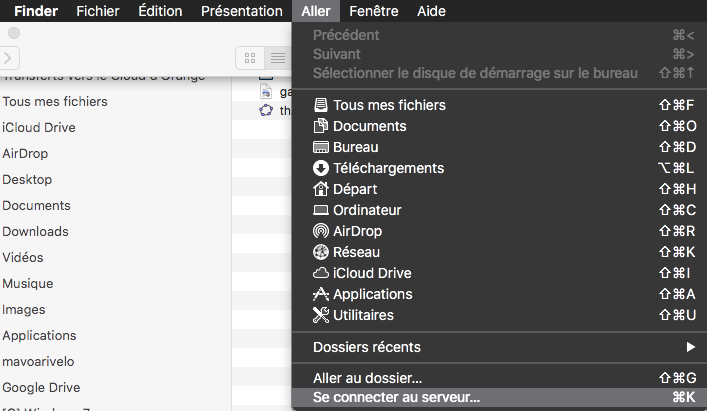Click the Tous mes fichiers menu icon
Image resolution: width=707 pixels, height=411 pixels.
pyautogui.click(x=320, y=105)
